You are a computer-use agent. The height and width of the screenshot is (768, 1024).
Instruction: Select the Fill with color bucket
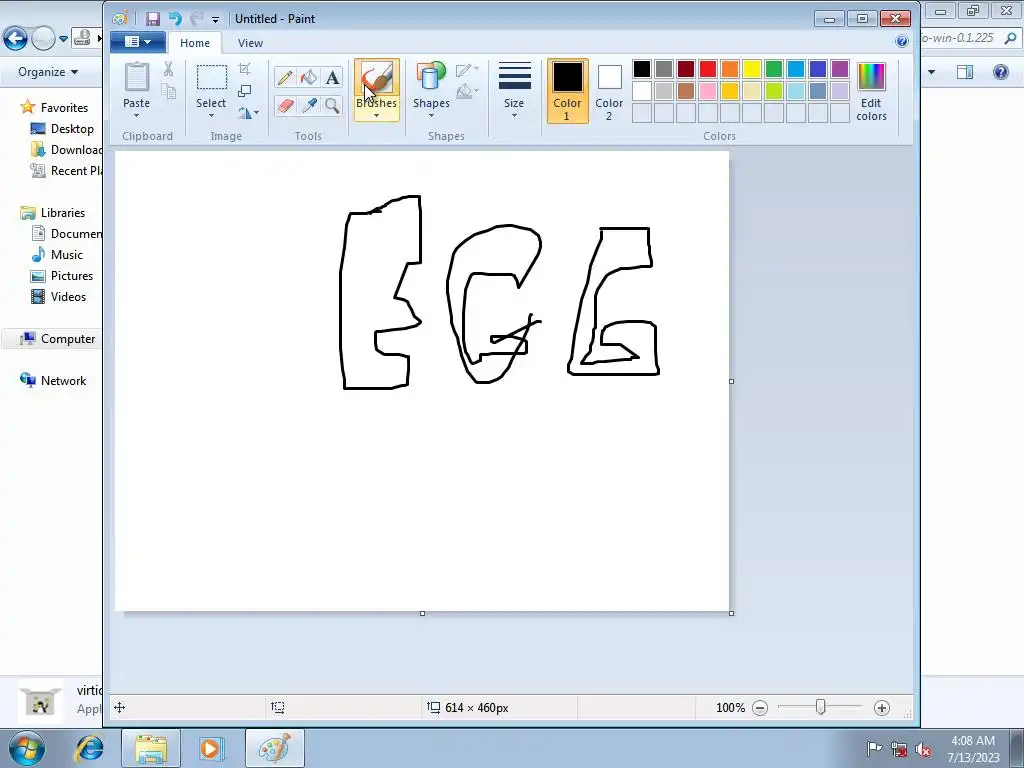click(309, 78)
